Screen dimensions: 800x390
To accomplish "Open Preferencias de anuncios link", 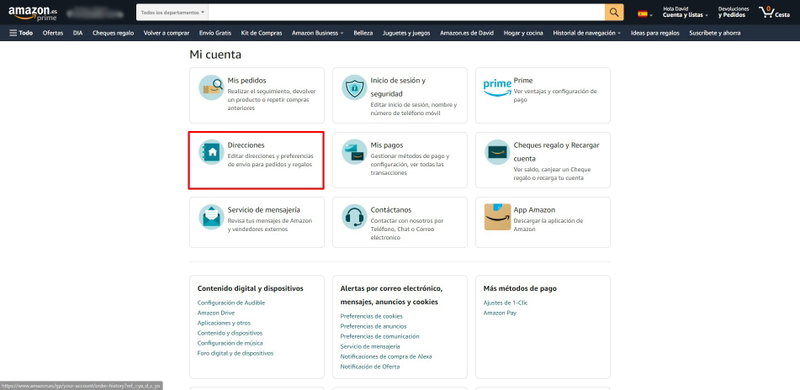I will 373,326.
